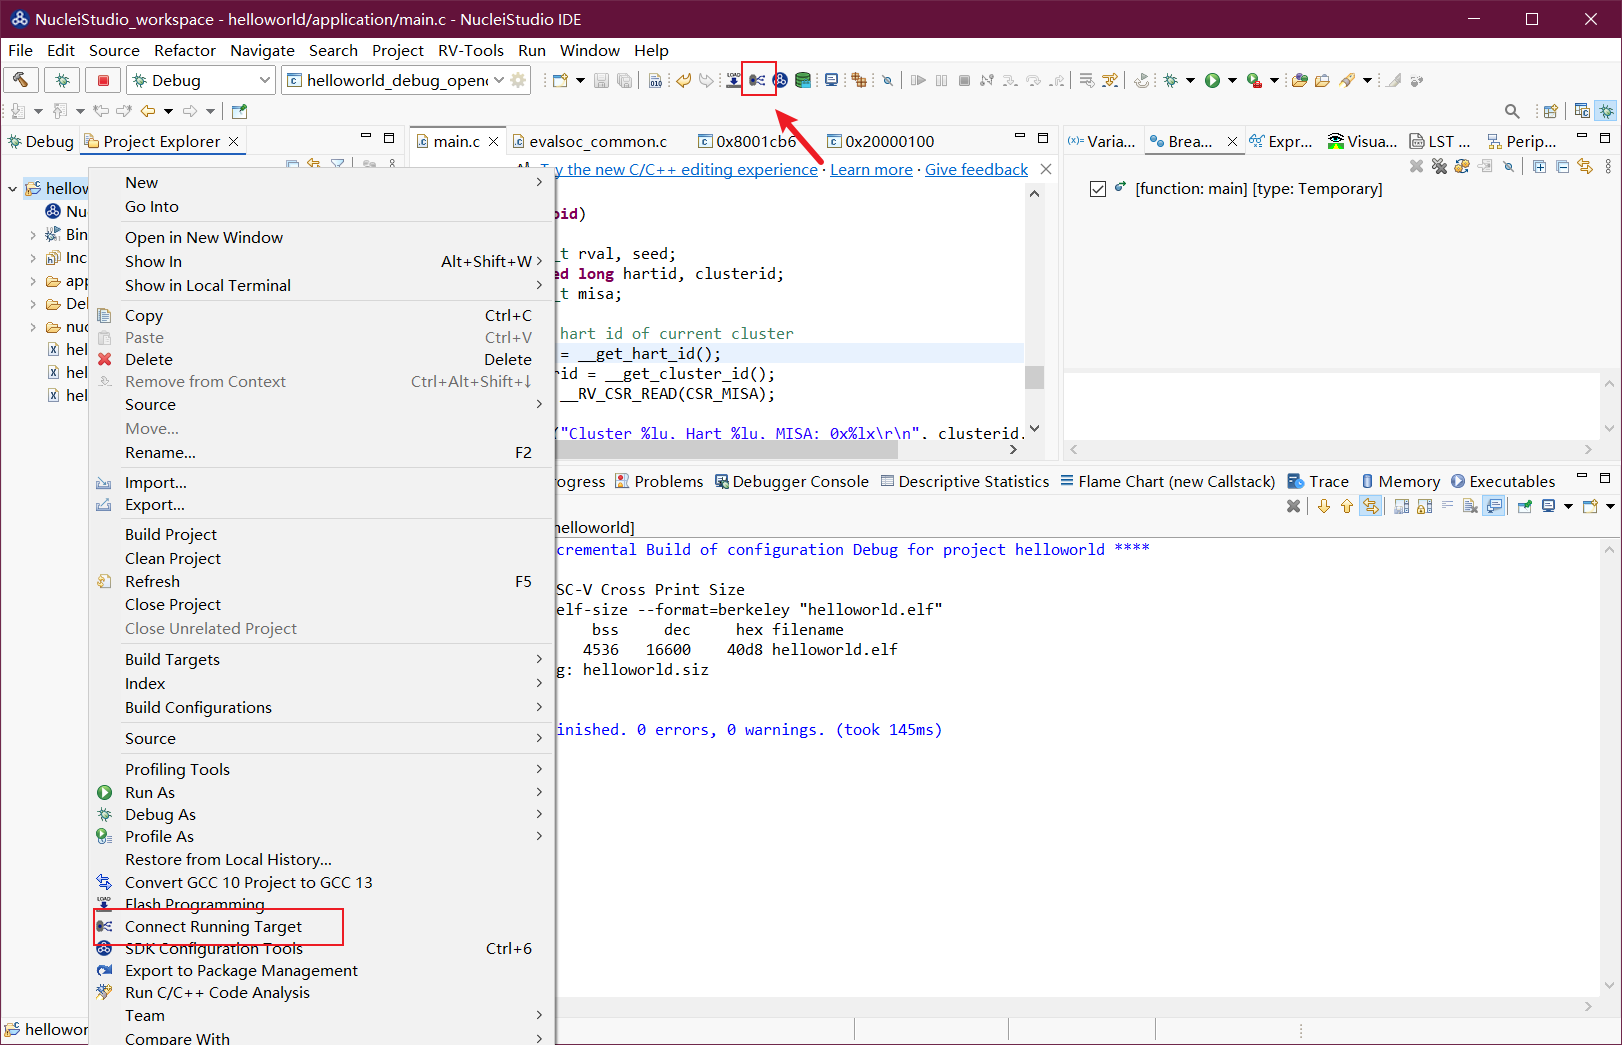Click the Remove All Breakpoints icon
The height and width of the screenshot is (1045, 1622).
click(x=1439, y=166)
